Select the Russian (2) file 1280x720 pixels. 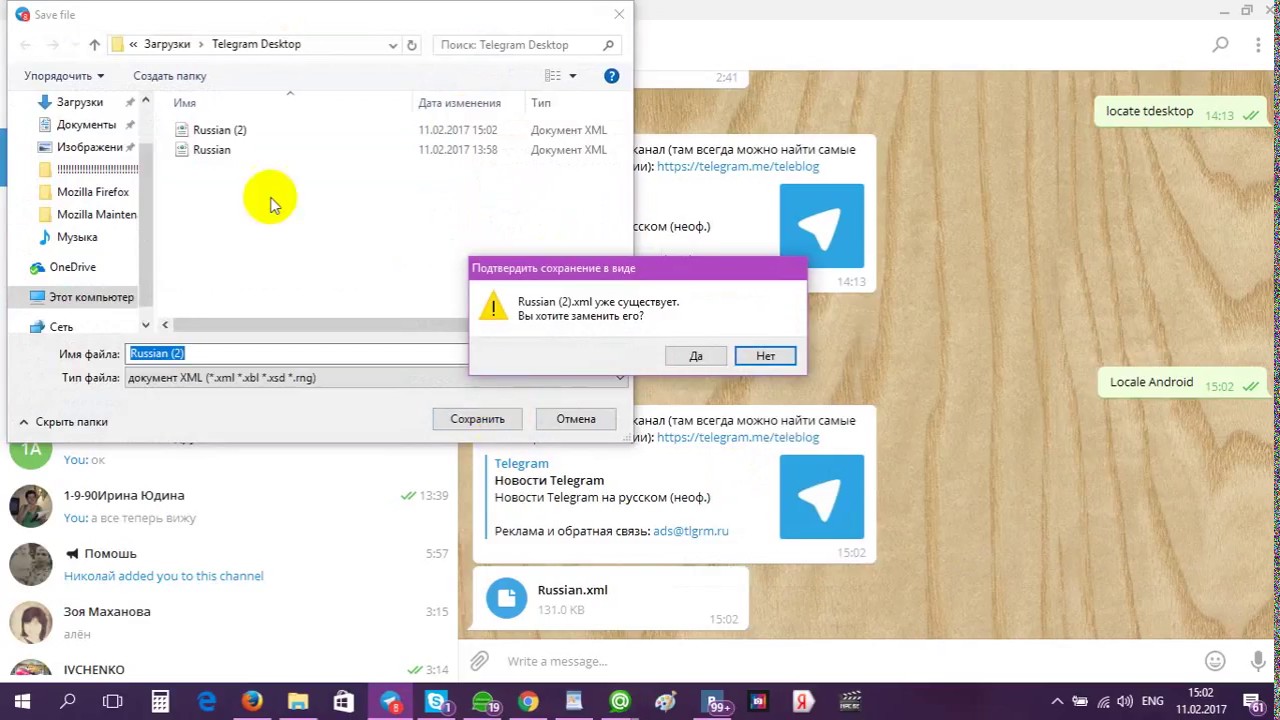coord(219,130)
